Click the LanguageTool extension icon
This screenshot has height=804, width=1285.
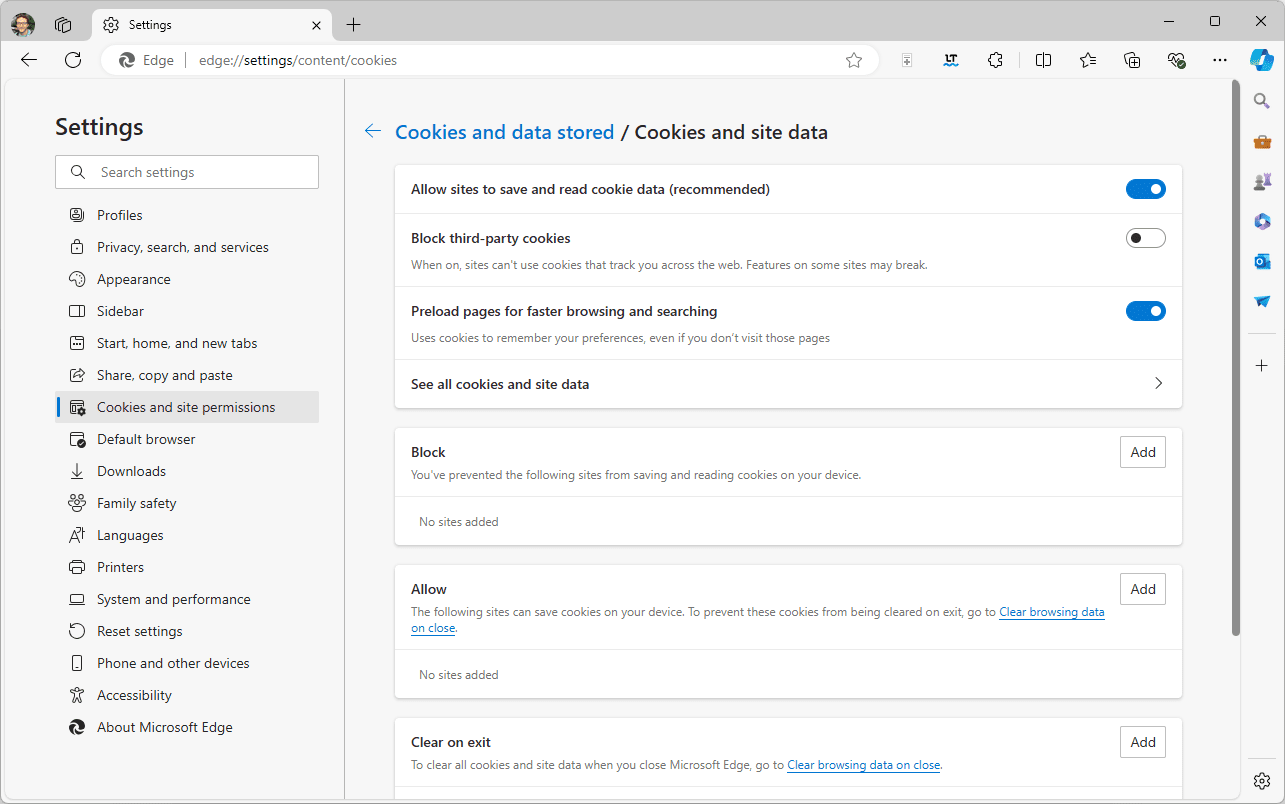tap(951, 60)
